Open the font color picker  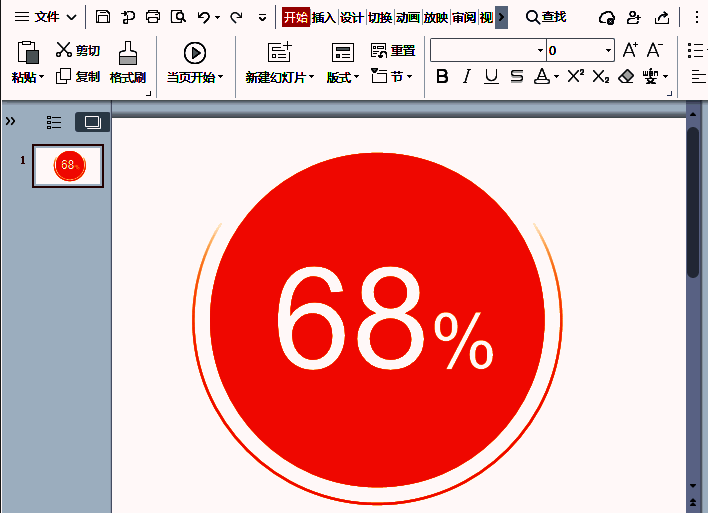556,77
